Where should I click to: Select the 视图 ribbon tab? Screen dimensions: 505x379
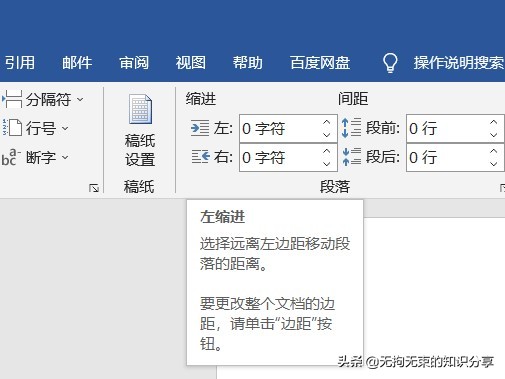(x=191, y=63)
